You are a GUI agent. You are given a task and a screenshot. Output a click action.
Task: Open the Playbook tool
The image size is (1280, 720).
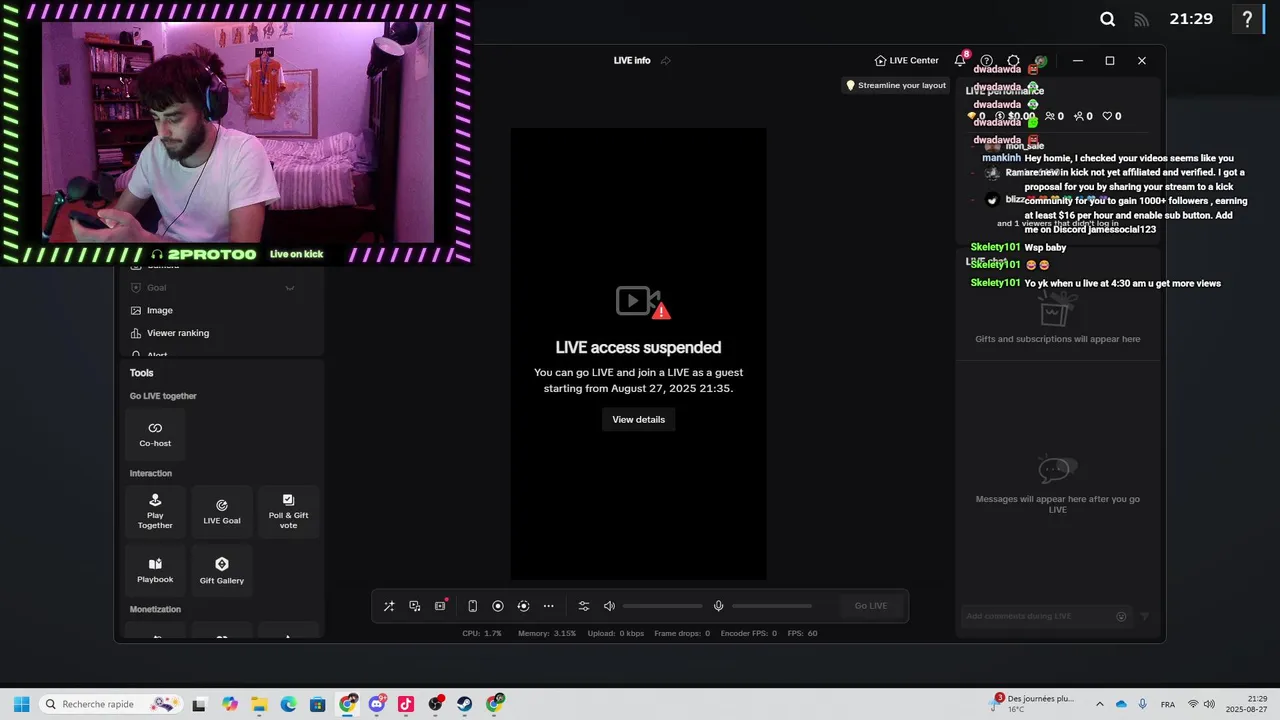155,571
